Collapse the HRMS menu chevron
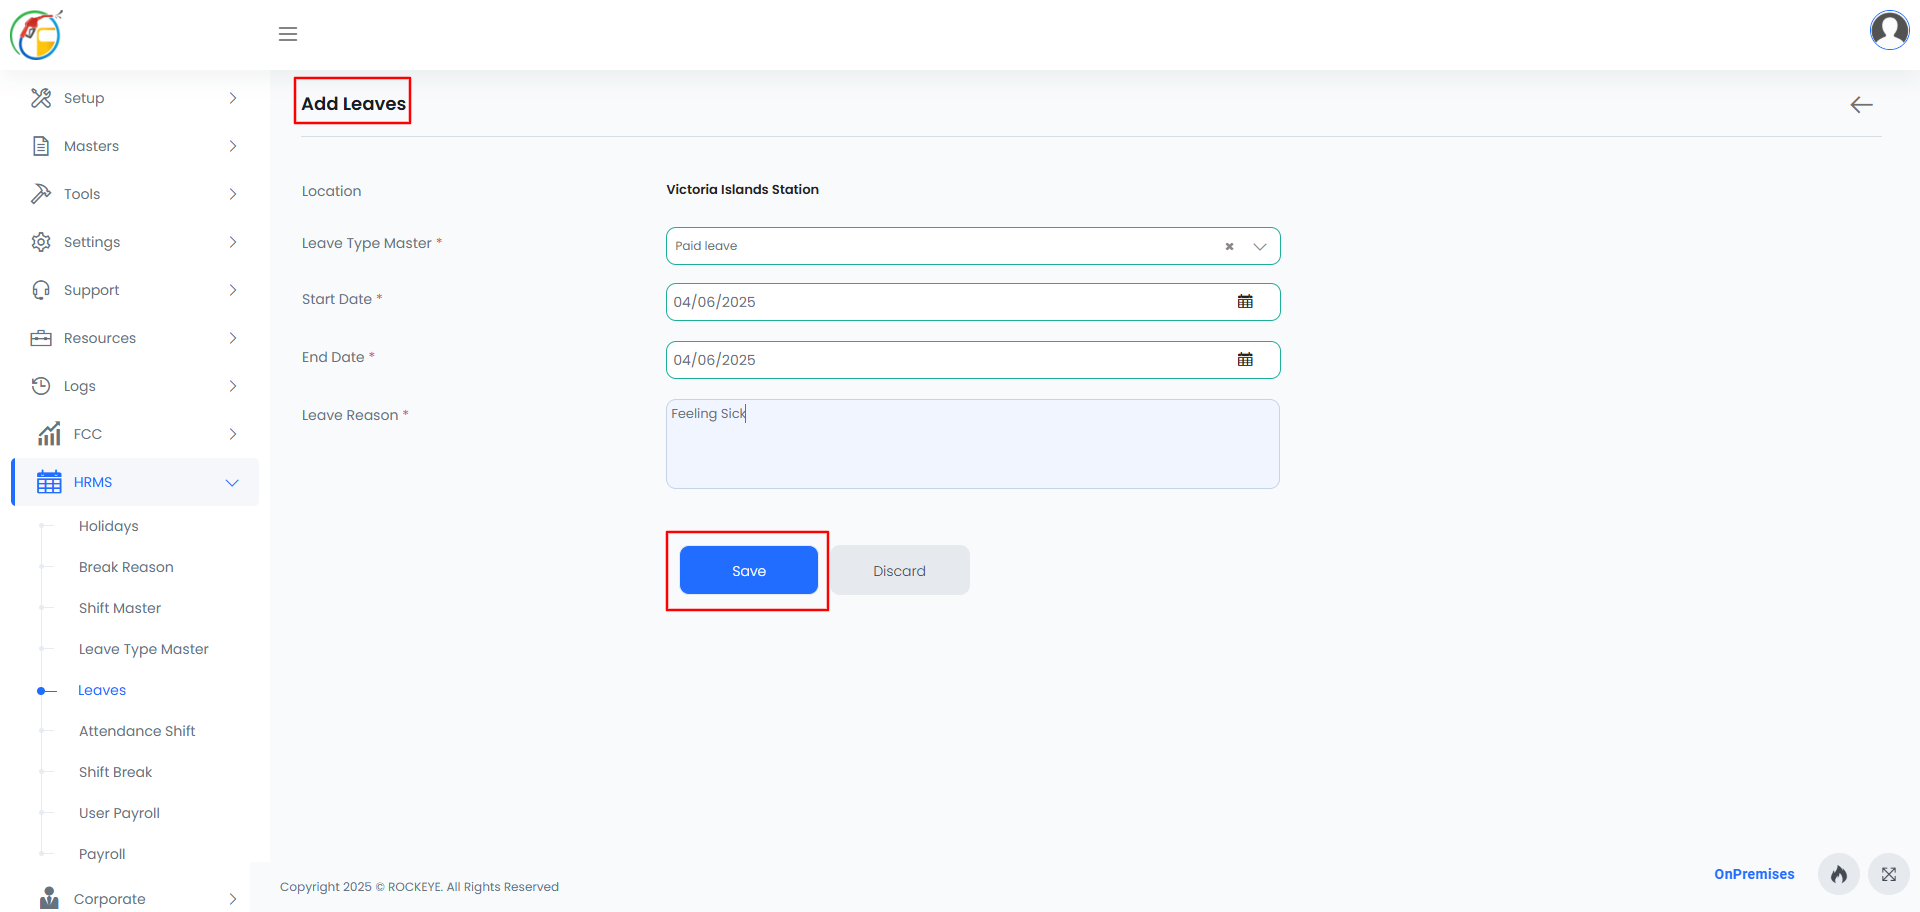This screenshot has width=1920, height=912. (x=233, y=482)
